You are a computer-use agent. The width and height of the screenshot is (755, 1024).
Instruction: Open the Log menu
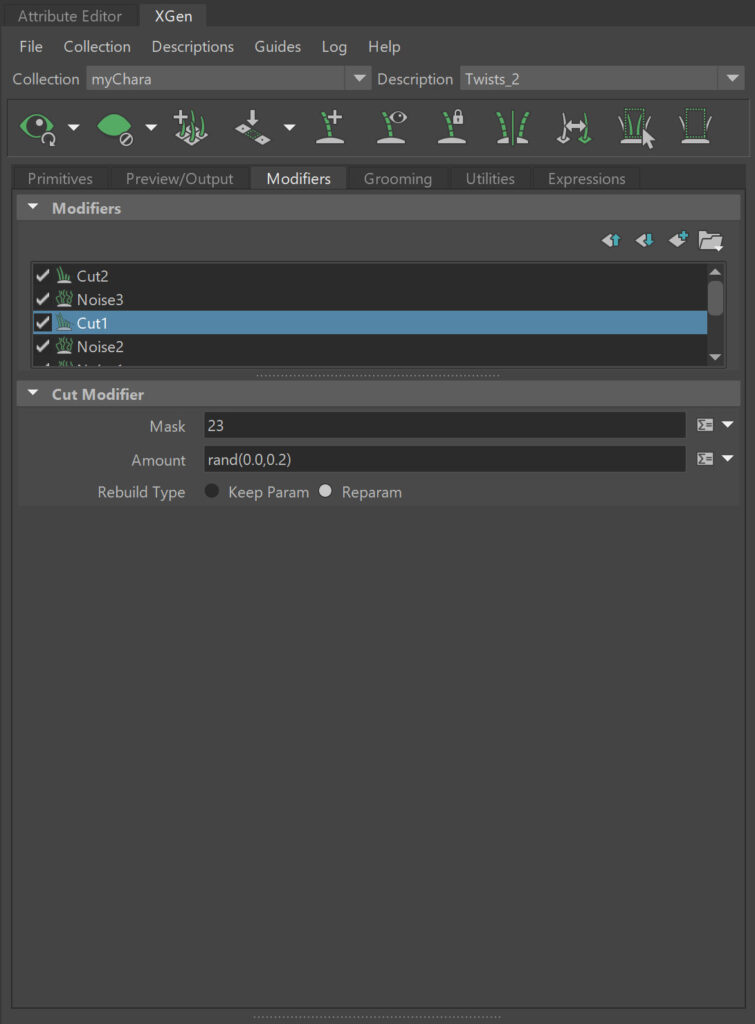tap(334, 47)
